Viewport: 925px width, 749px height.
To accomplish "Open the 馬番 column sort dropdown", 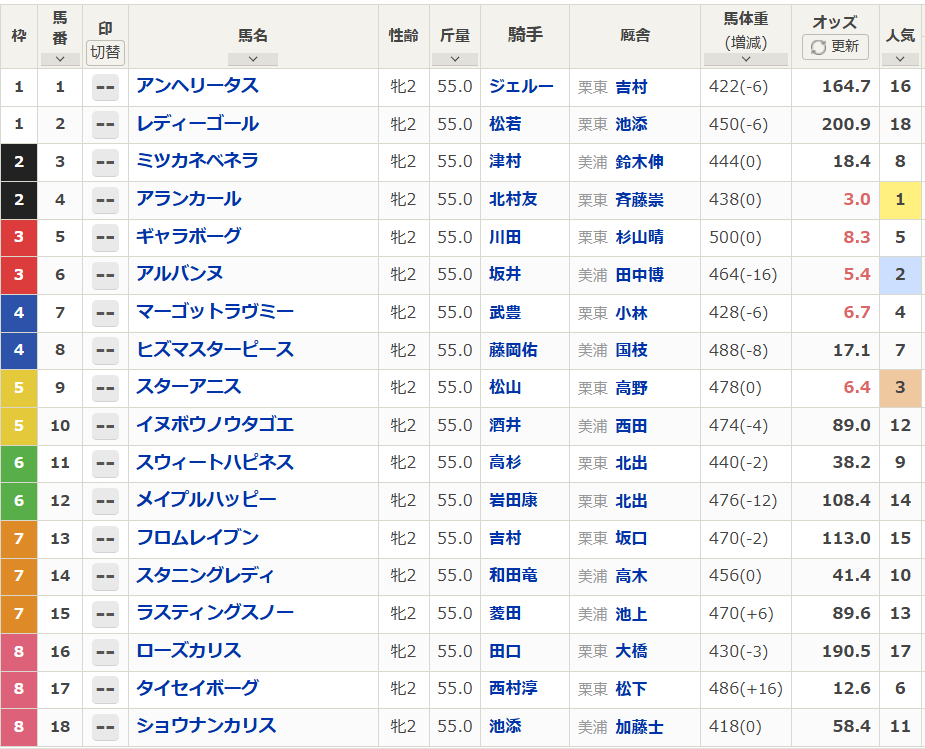I will tap(60, 58).
